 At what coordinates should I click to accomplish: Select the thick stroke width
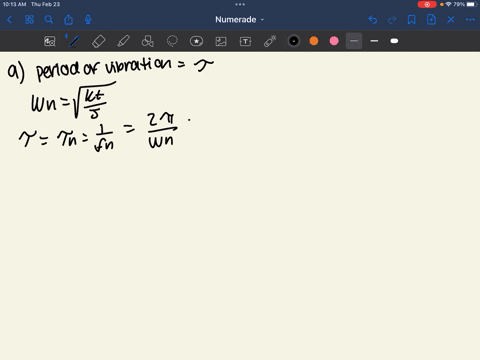[394, 41]
